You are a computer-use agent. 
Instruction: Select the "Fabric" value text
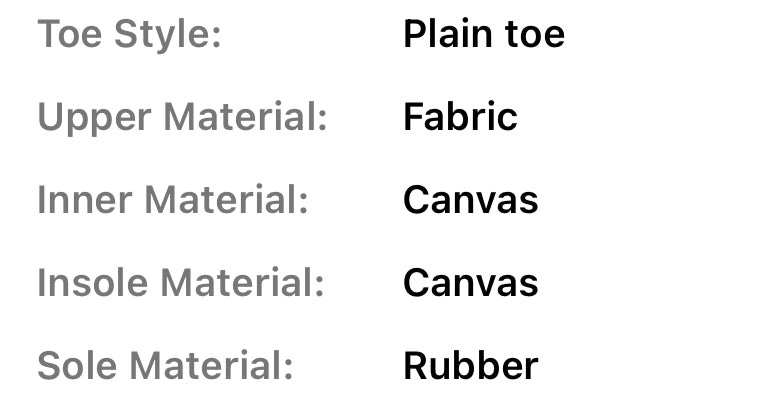(x=460, y=118)
